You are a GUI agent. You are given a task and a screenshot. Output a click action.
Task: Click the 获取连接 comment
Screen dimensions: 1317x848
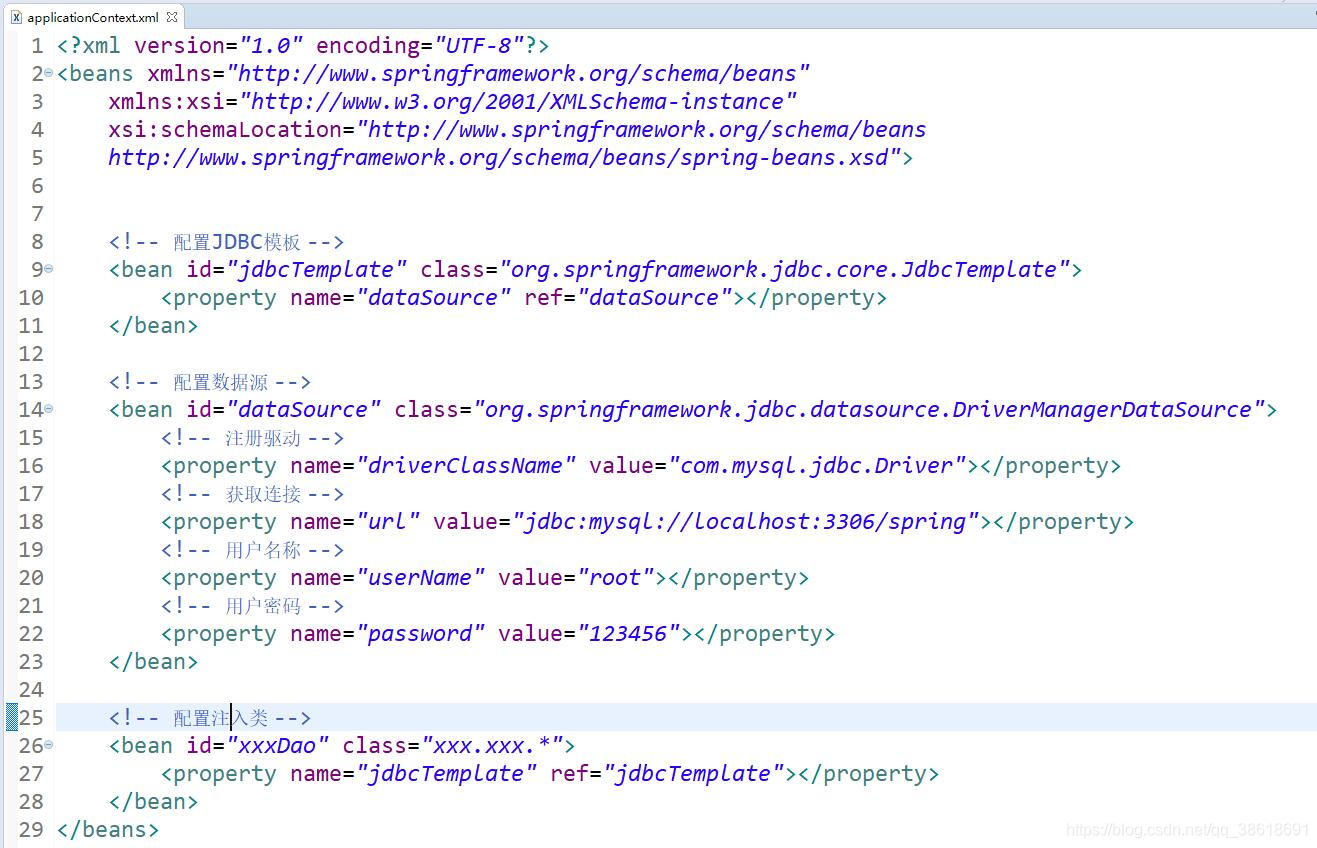coord(252,494)
